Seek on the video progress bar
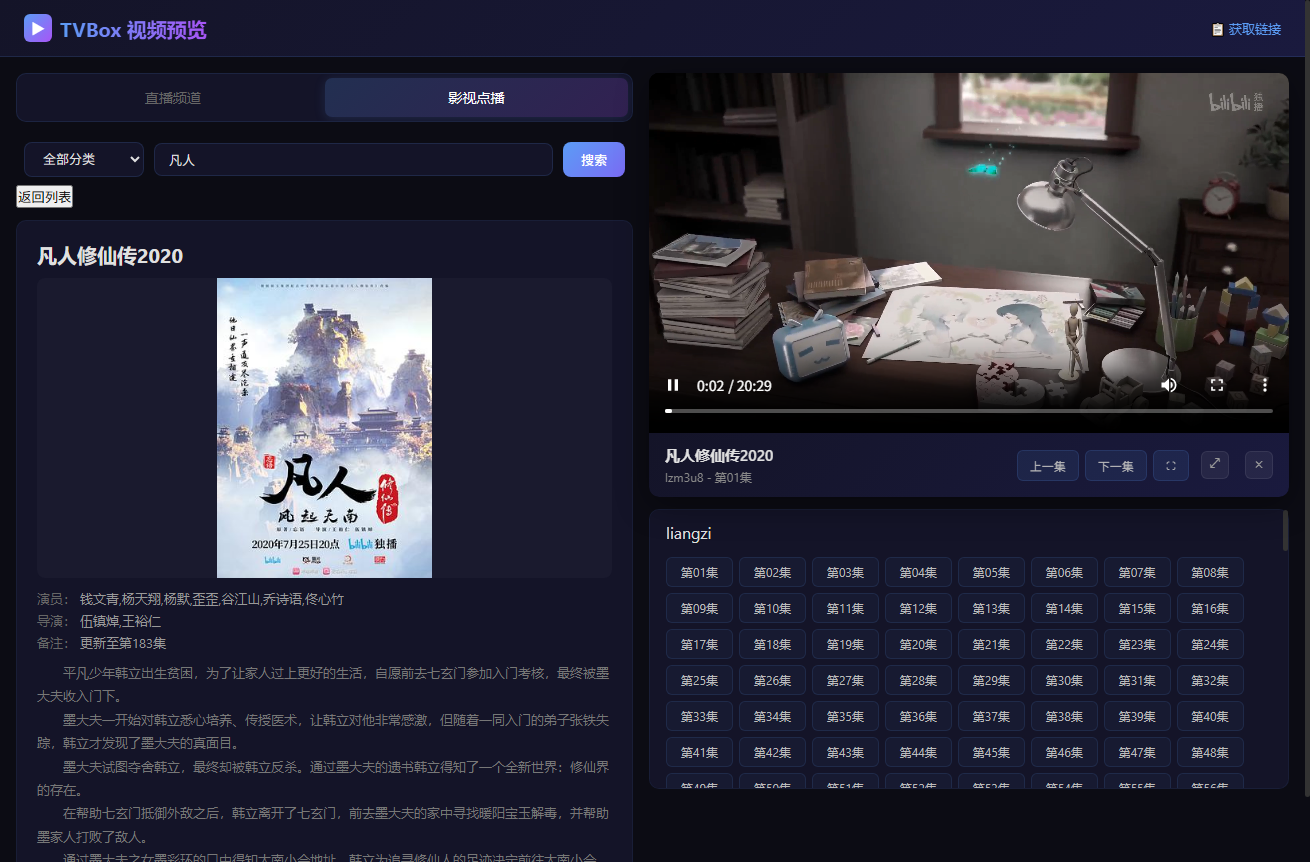 969,411
